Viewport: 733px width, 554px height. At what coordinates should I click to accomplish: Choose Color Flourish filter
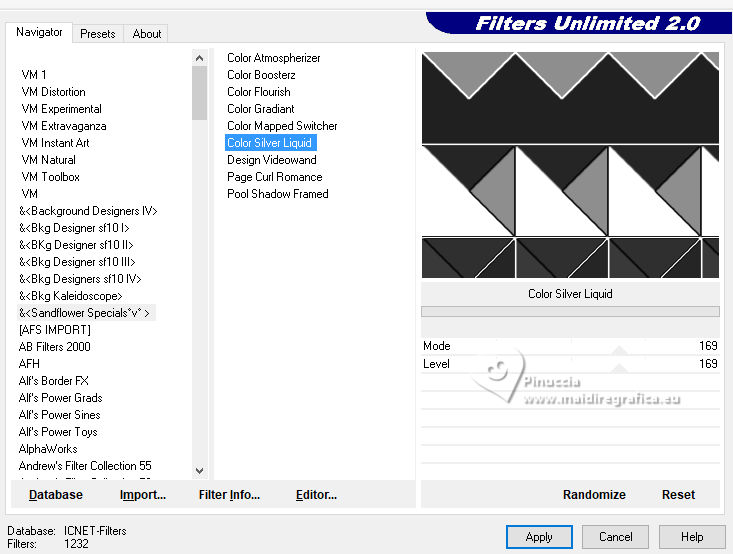click(x=259, y=92)
